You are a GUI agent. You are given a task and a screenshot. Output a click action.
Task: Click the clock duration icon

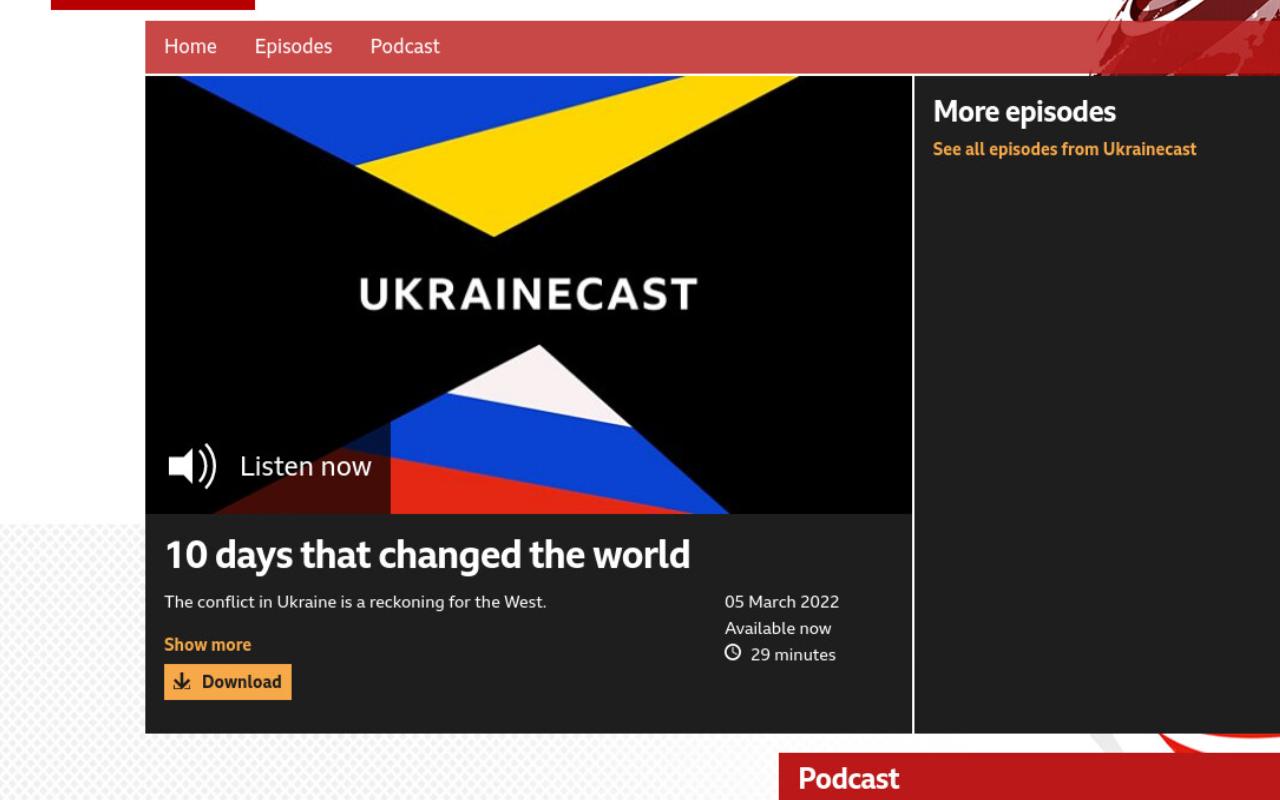click(733, 653)
